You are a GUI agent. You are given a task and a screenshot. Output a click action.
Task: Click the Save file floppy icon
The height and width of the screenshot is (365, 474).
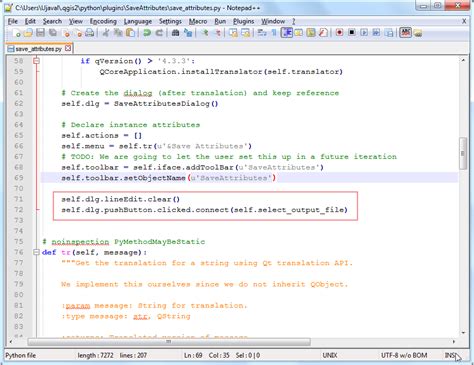pos(40,33)
